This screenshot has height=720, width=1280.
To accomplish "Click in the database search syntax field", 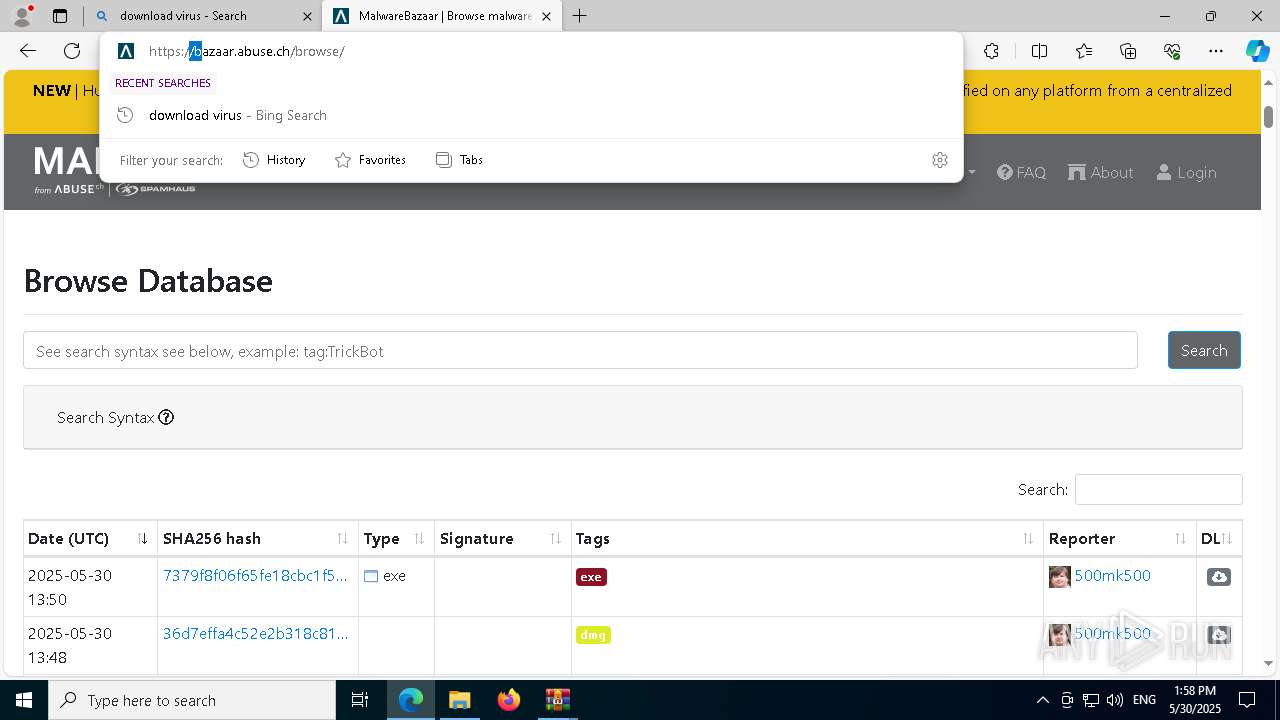I will (580, 351).
